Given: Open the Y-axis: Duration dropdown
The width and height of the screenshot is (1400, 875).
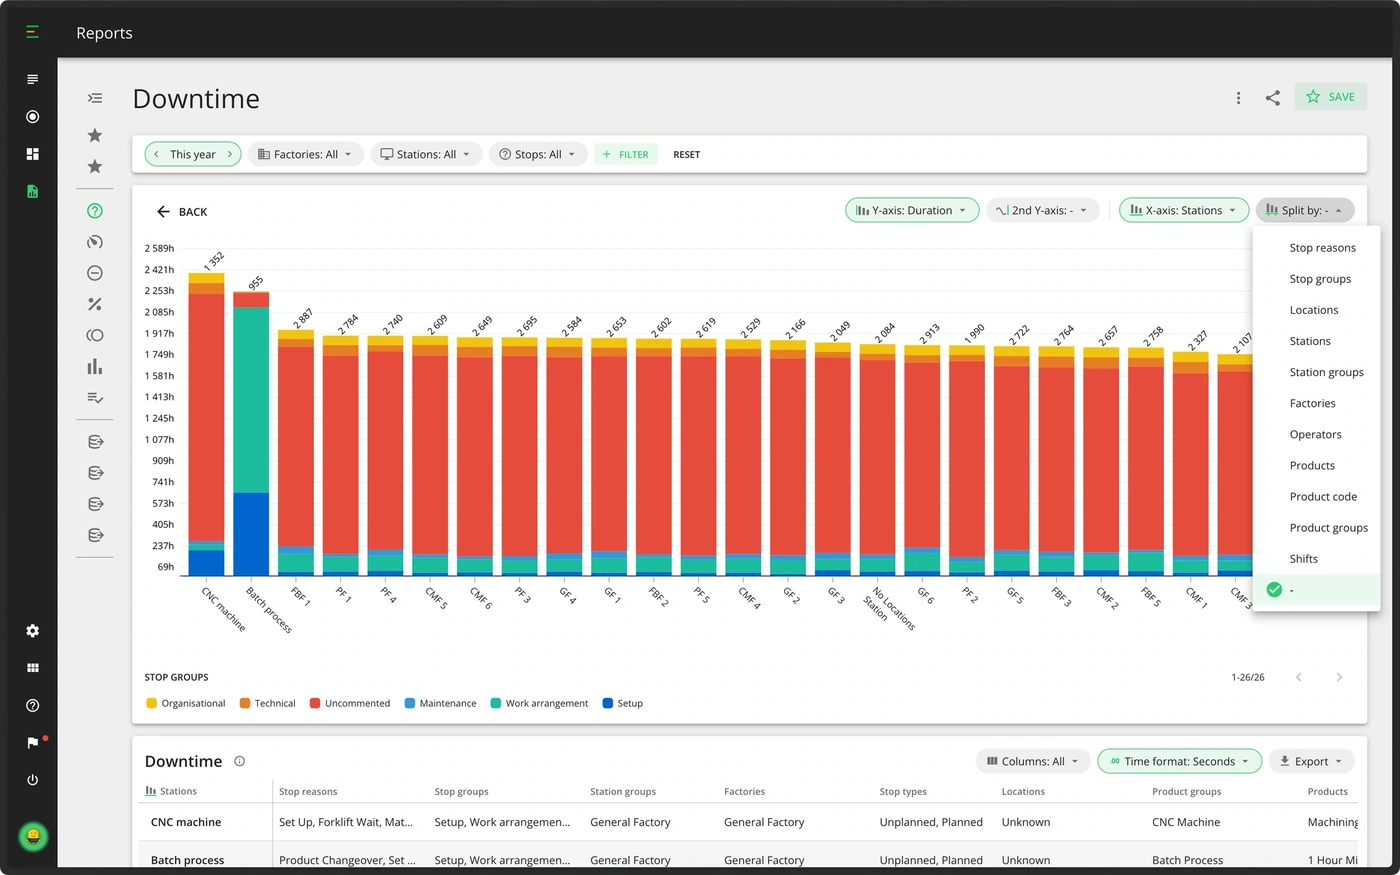Looking at the screenshot, I should pos(912,210).
